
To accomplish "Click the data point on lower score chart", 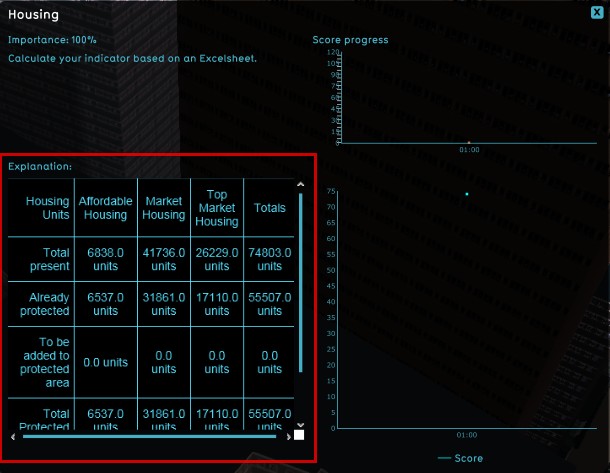I will (x=467, y=194).
